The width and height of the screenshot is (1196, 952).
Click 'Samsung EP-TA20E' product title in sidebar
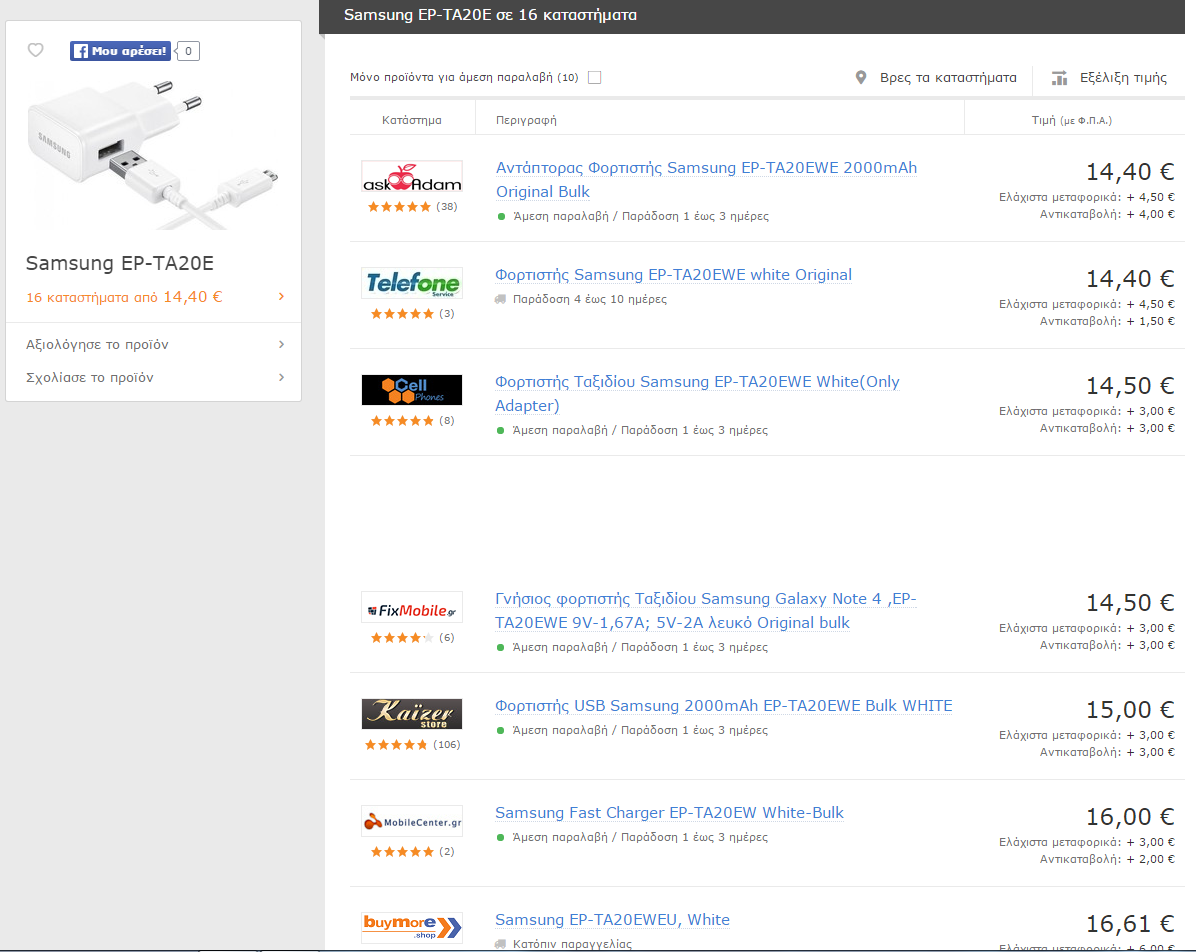(x=120, y=263)
